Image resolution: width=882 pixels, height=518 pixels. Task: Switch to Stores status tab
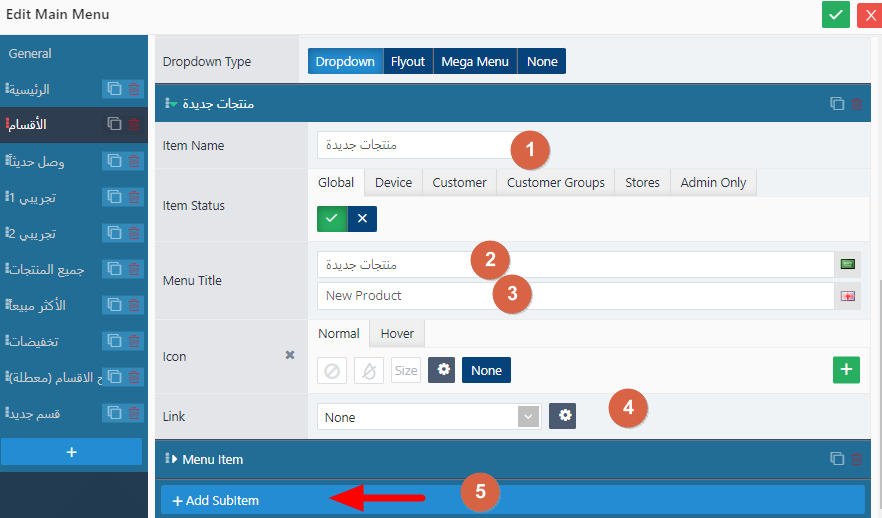coord(642,183)
